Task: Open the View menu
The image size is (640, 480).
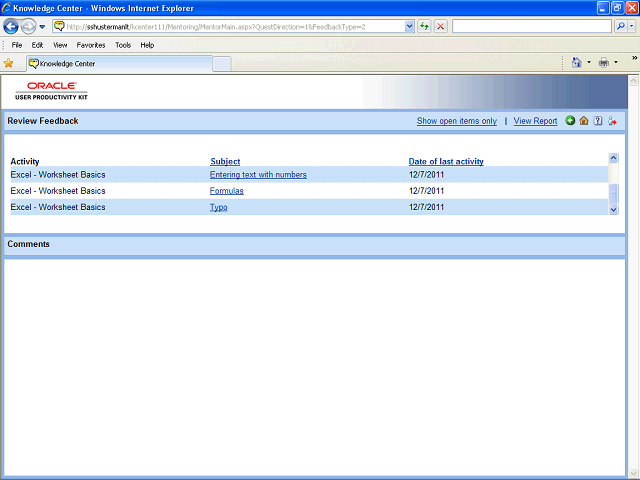Action: [x=60, y=45]
